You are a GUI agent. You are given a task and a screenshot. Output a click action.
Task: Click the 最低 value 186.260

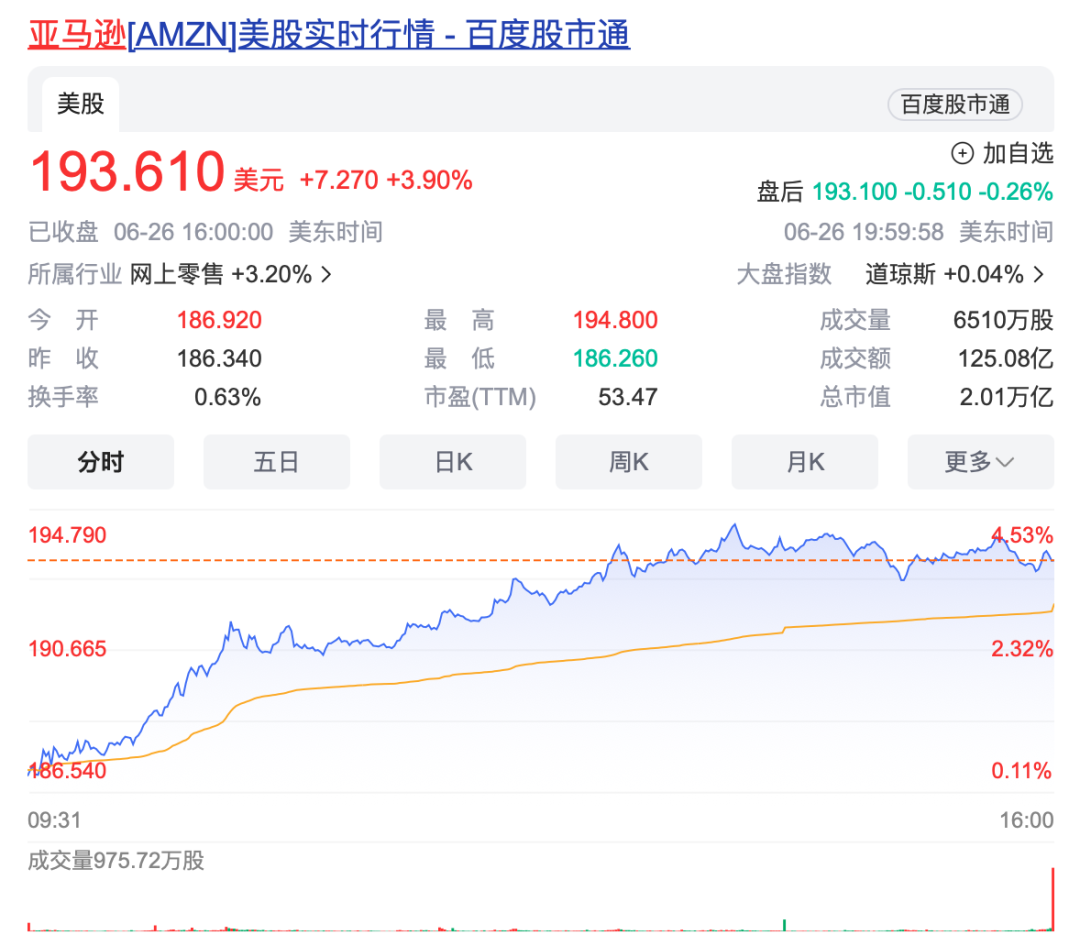coord(615,358)
